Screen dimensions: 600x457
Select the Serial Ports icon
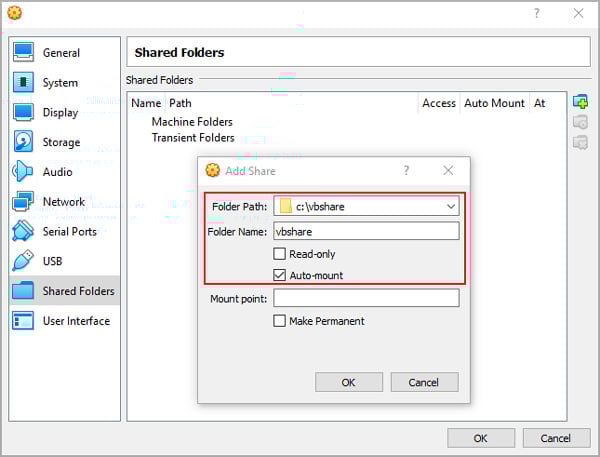(23, 231)
